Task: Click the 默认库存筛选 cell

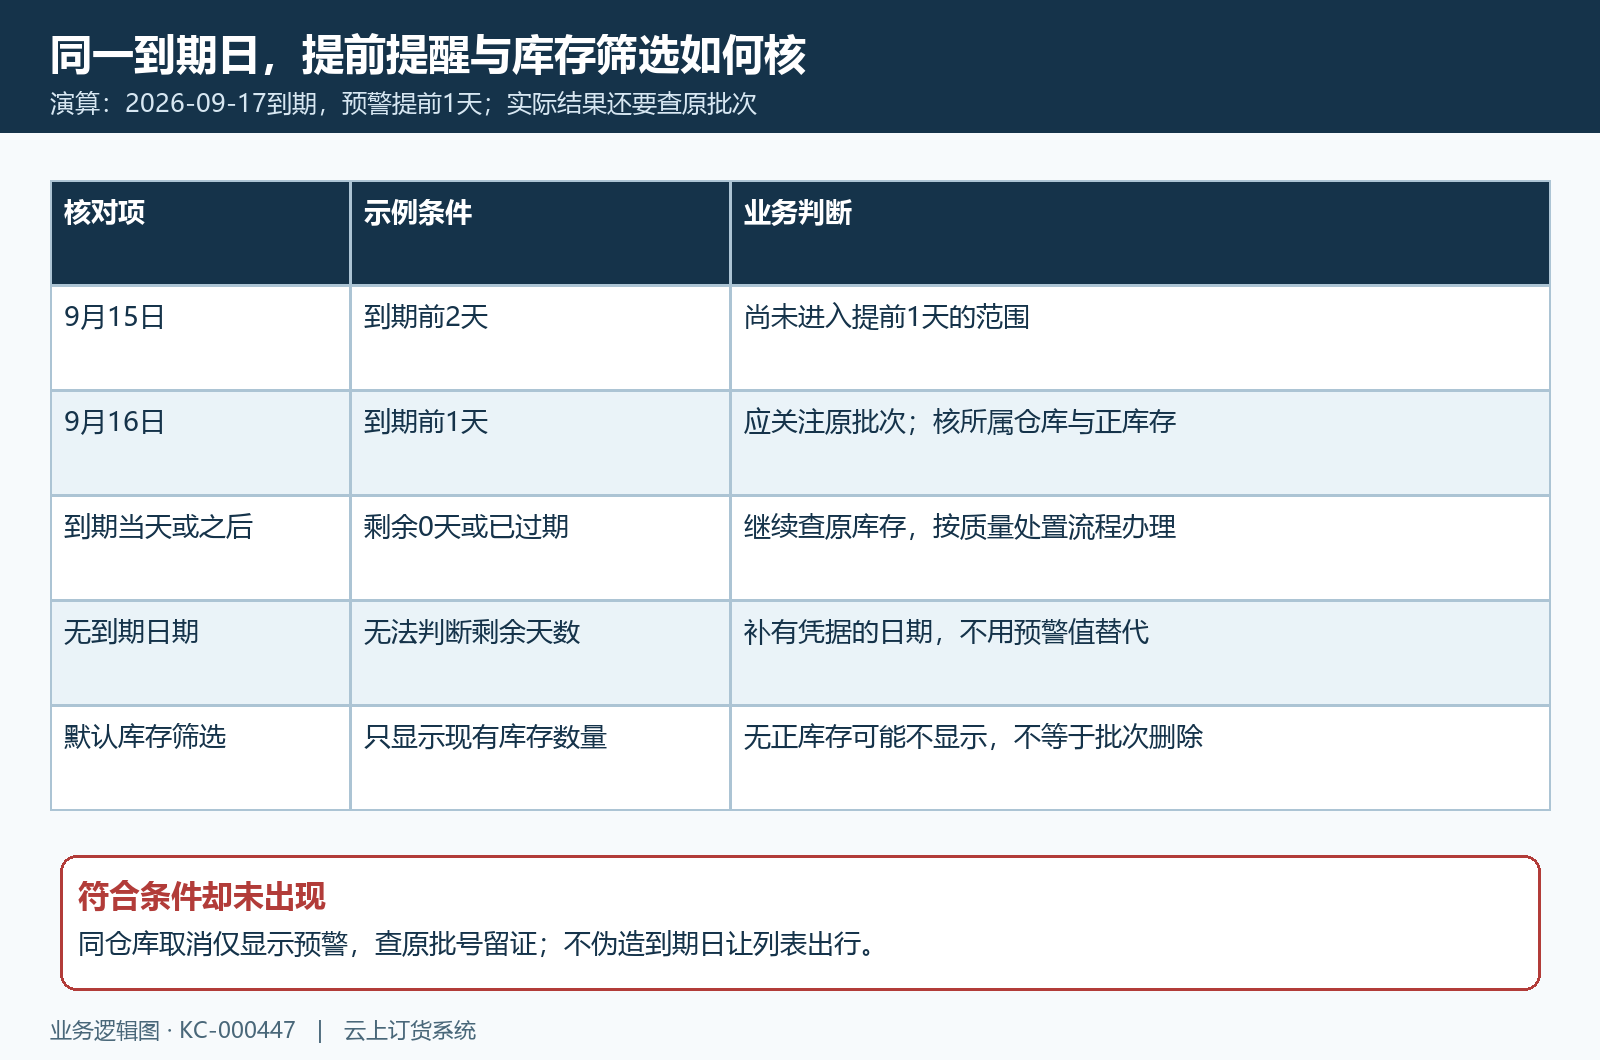Action: tap(200, 758)
